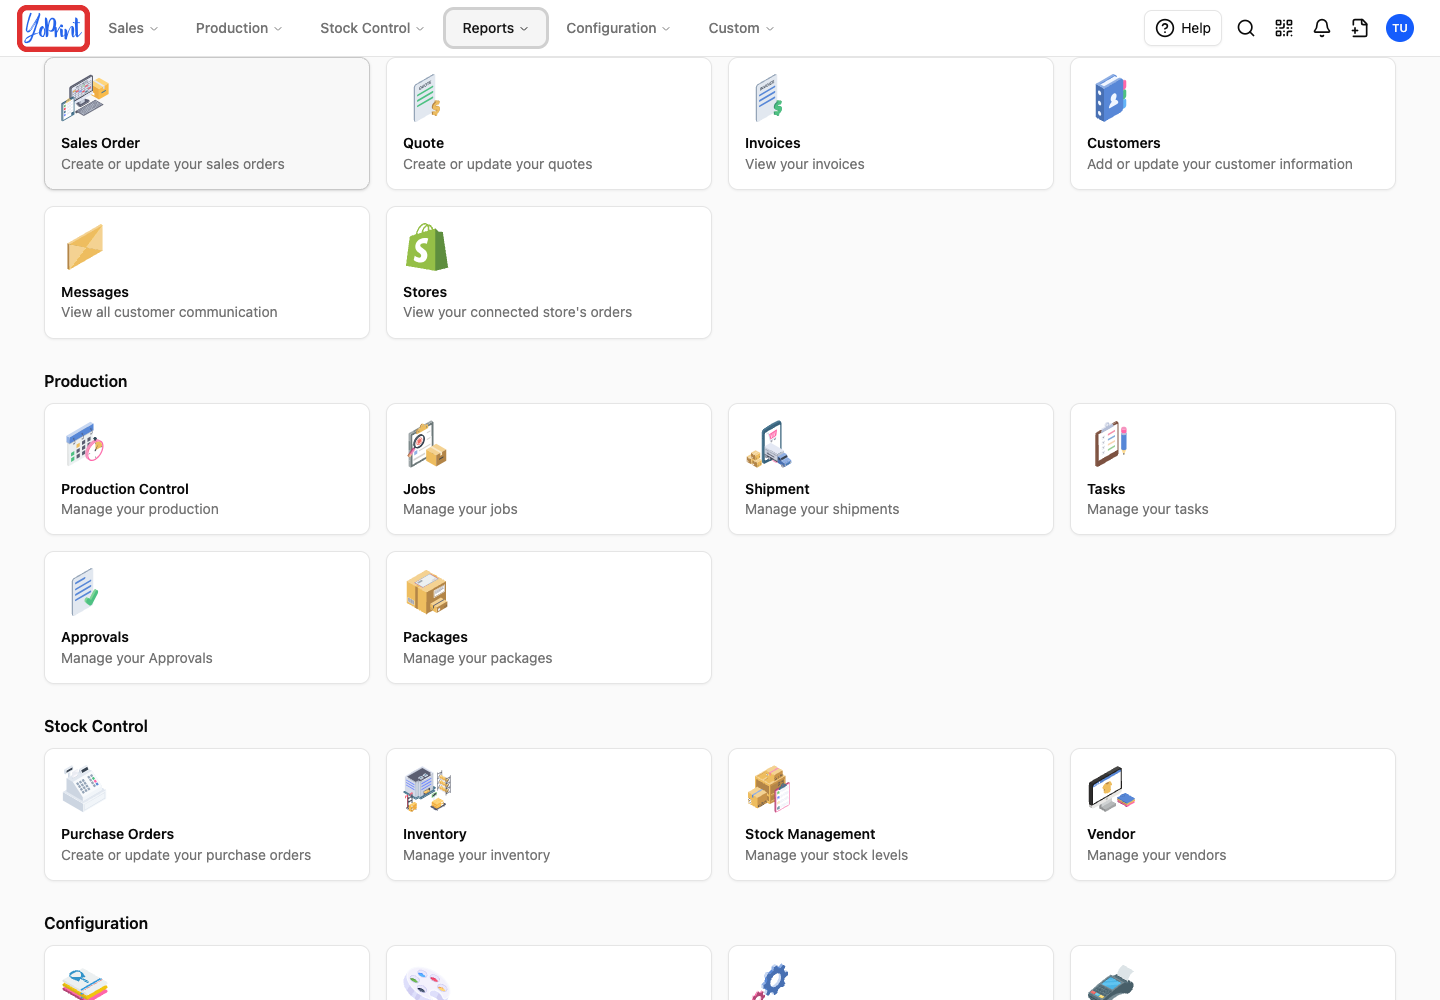Expand the Sales dropdown menu
1440x1000 pixels.
pyautogui.click(x=133, y=28)
